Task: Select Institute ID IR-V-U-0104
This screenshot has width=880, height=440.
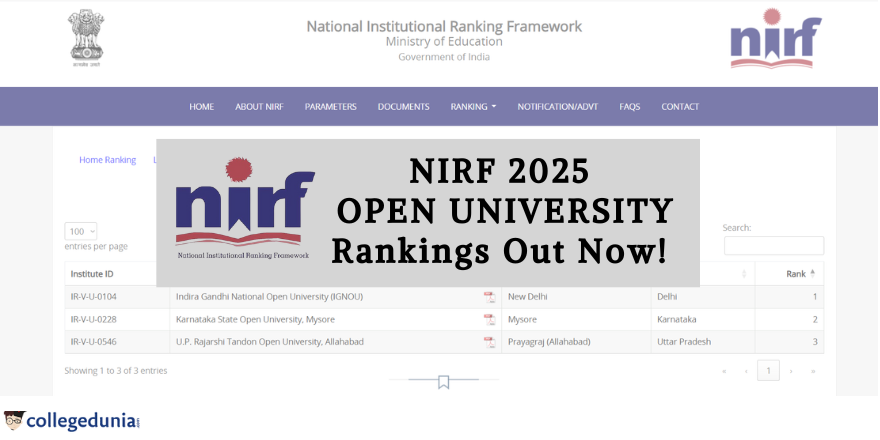Action: (x=94, y=296)
